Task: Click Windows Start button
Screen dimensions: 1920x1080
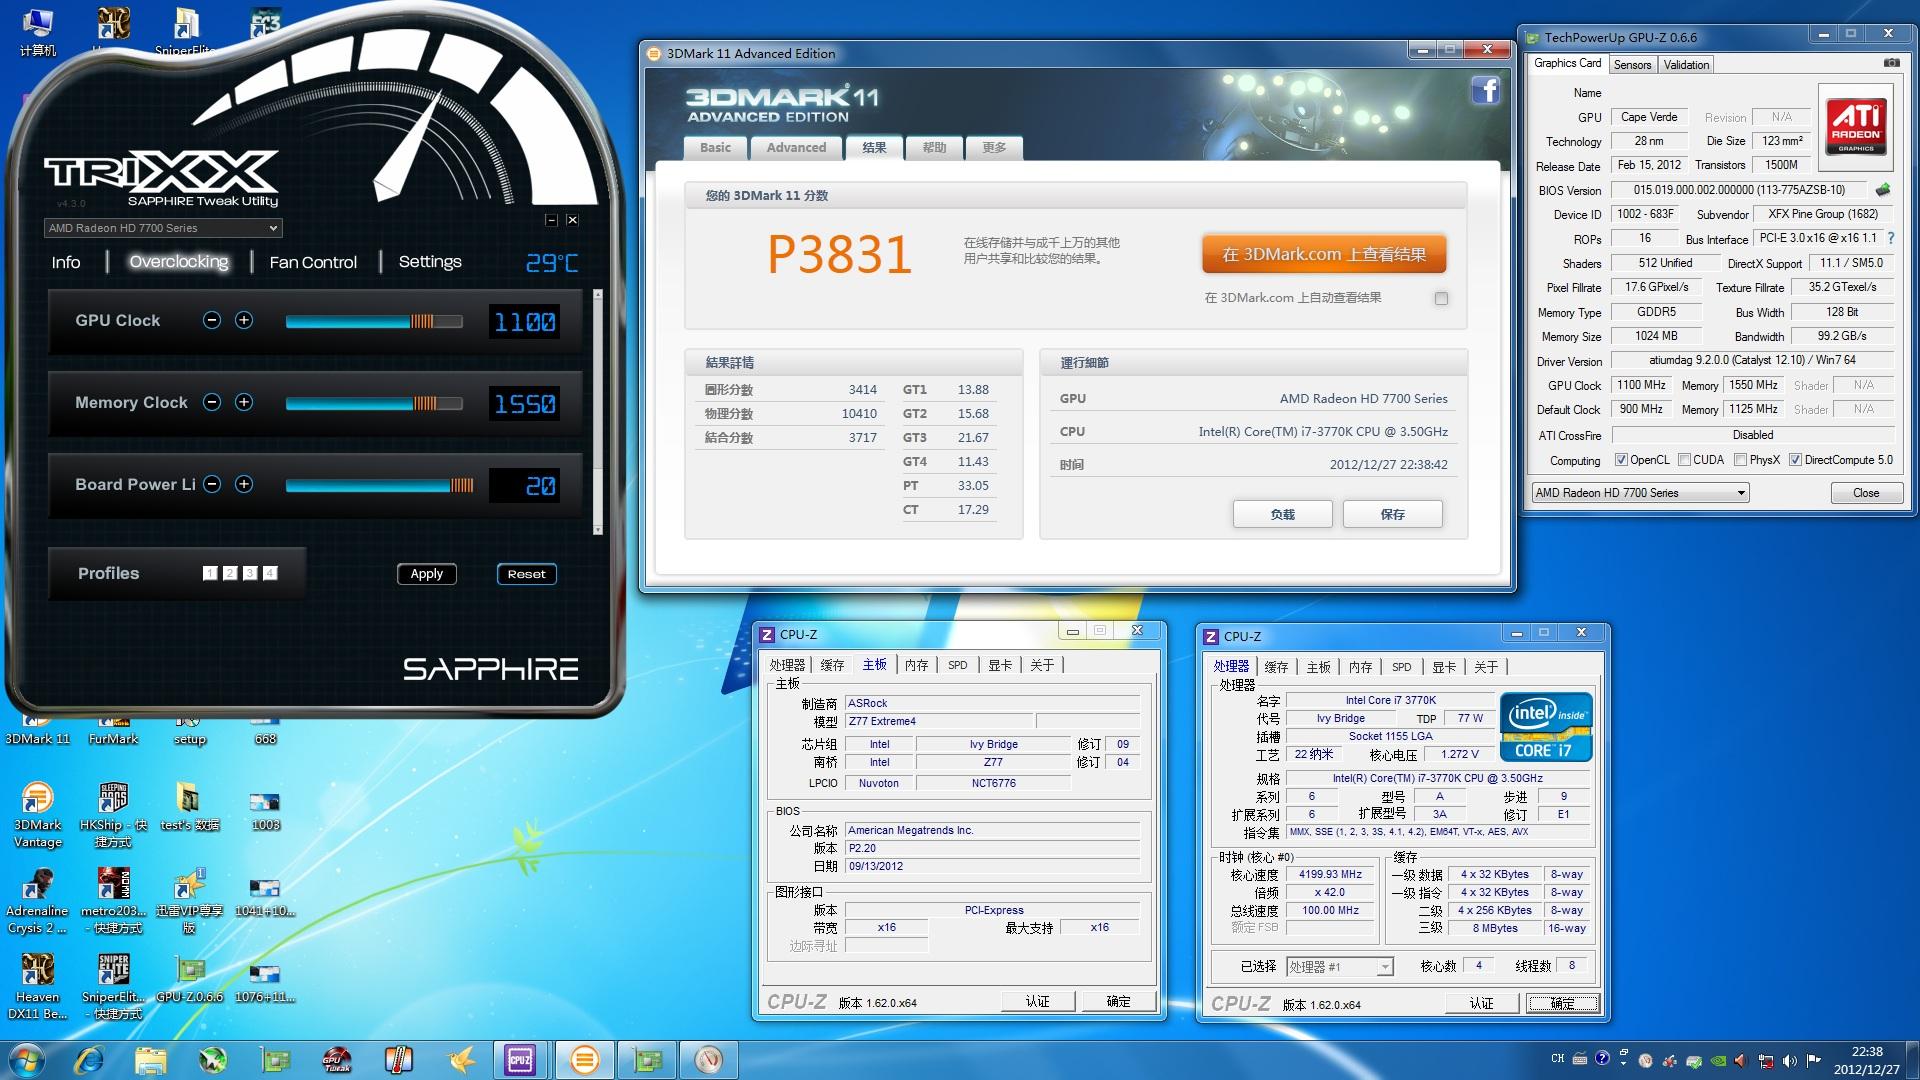Action: pyautogui.click(x=27, y=1059)
